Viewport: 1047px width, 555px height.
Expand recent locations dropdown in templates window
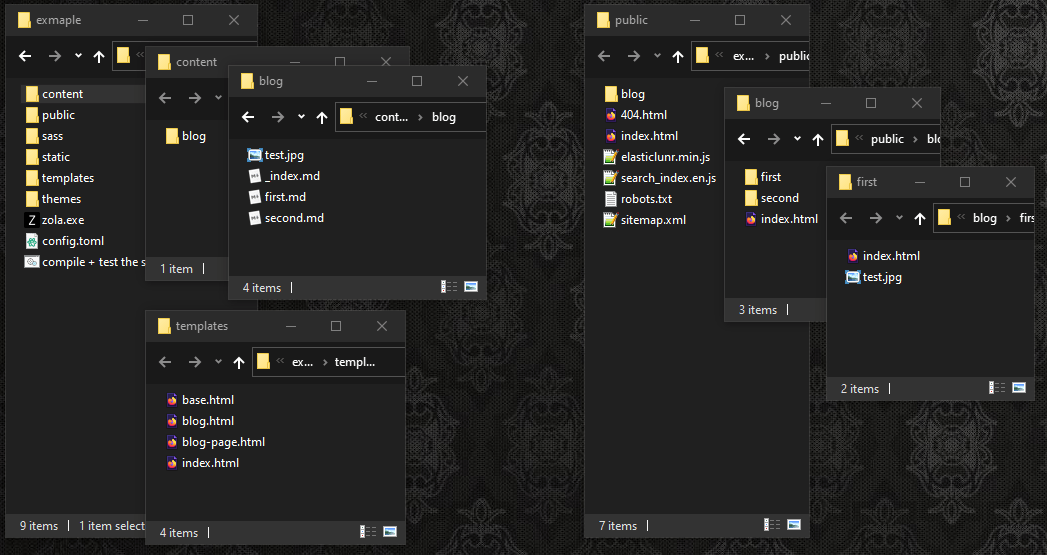click(x=219, y=362)
